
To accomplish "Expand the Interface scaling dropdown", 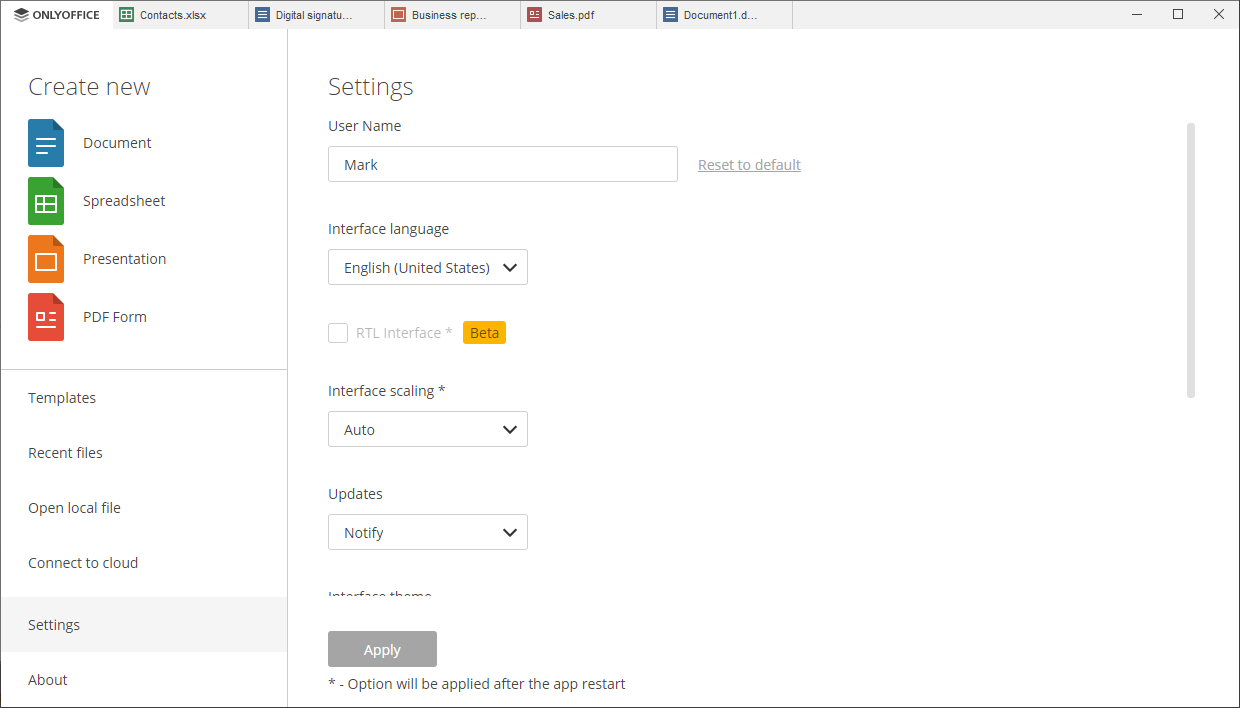I will (x=427, y=430).
